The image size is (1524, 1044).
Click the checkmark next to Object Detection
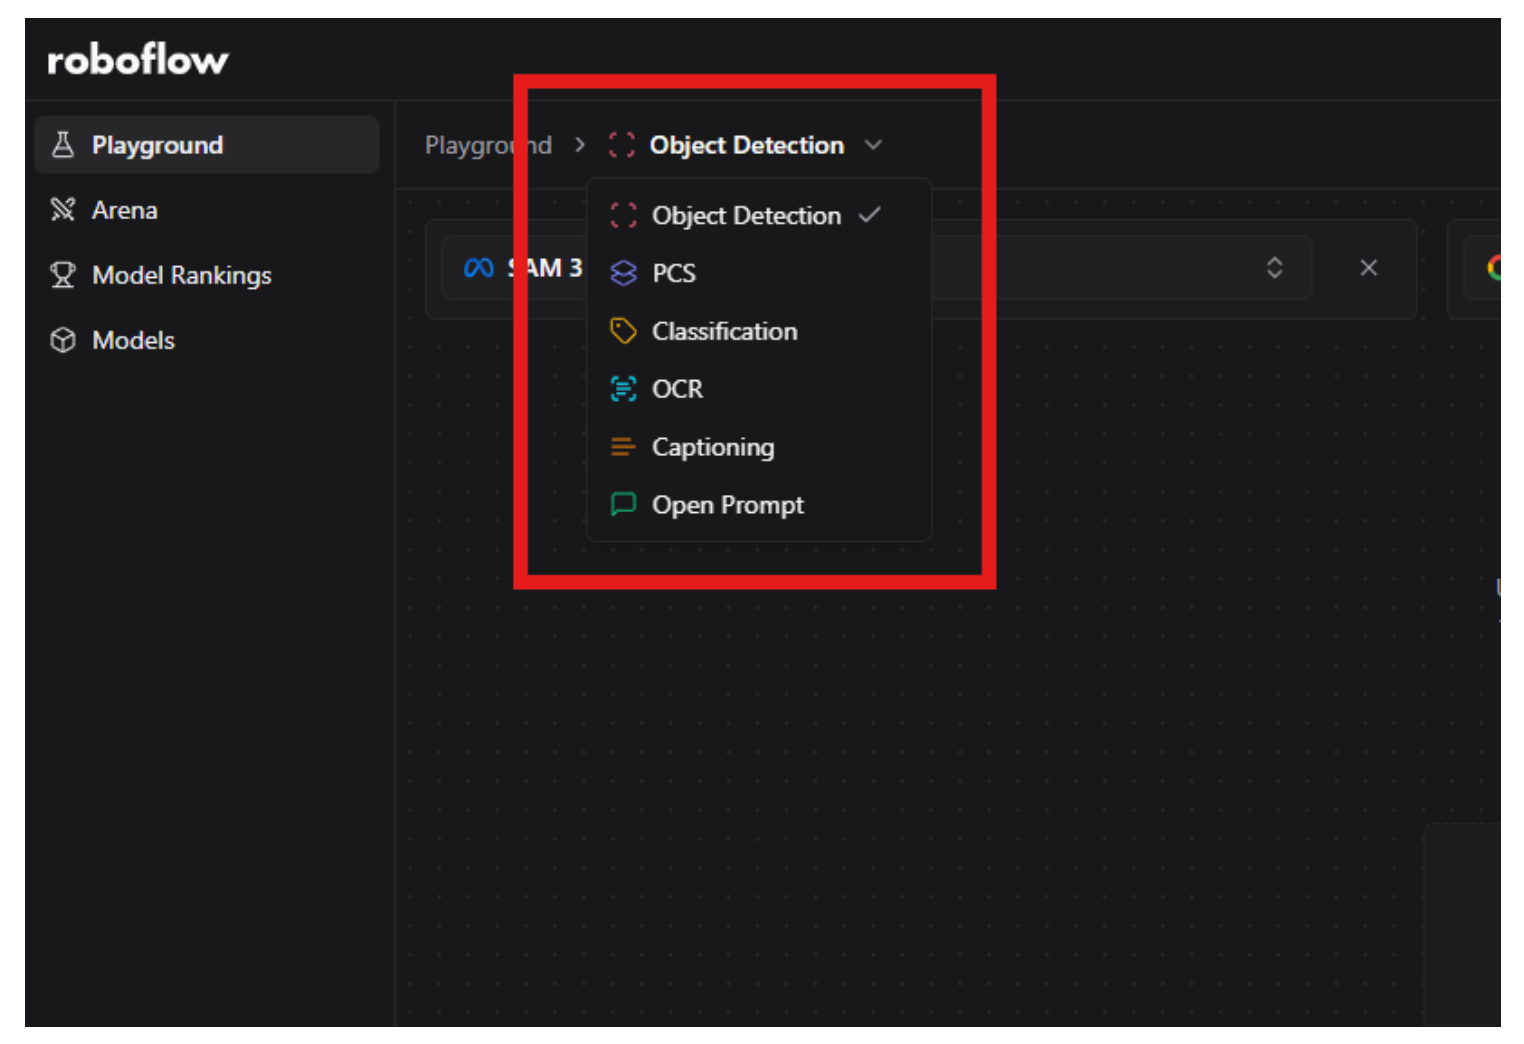coord(870,214)
